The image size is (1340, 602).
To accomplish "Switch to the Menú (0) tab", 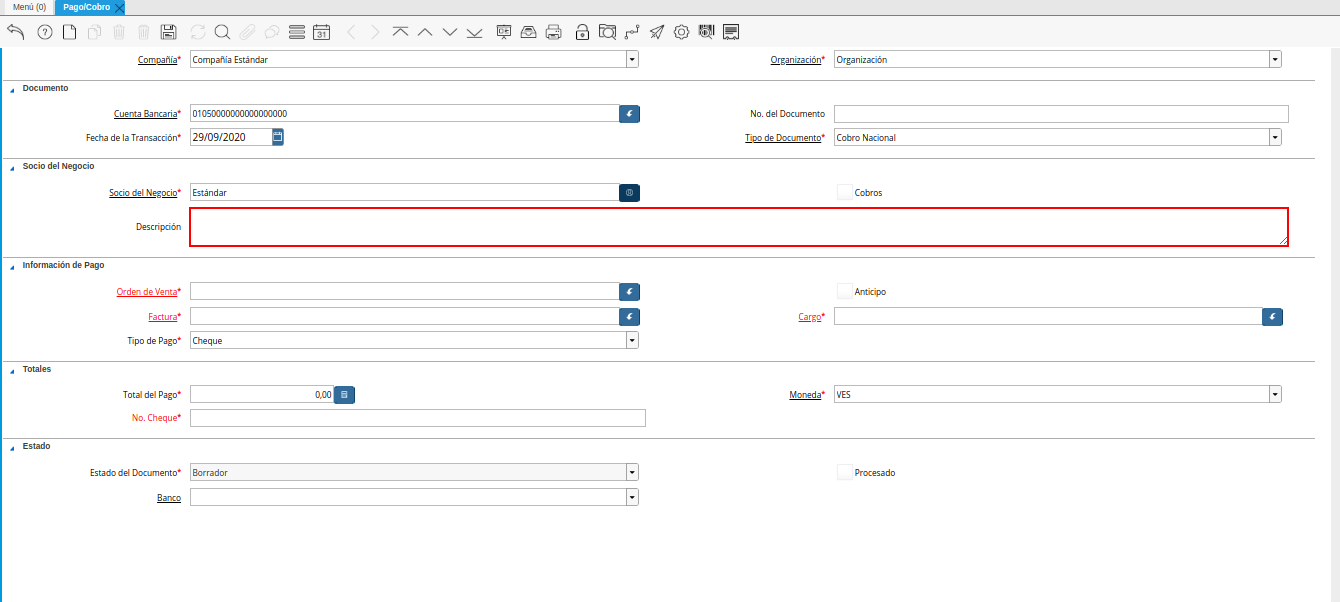I will (29, 7).
